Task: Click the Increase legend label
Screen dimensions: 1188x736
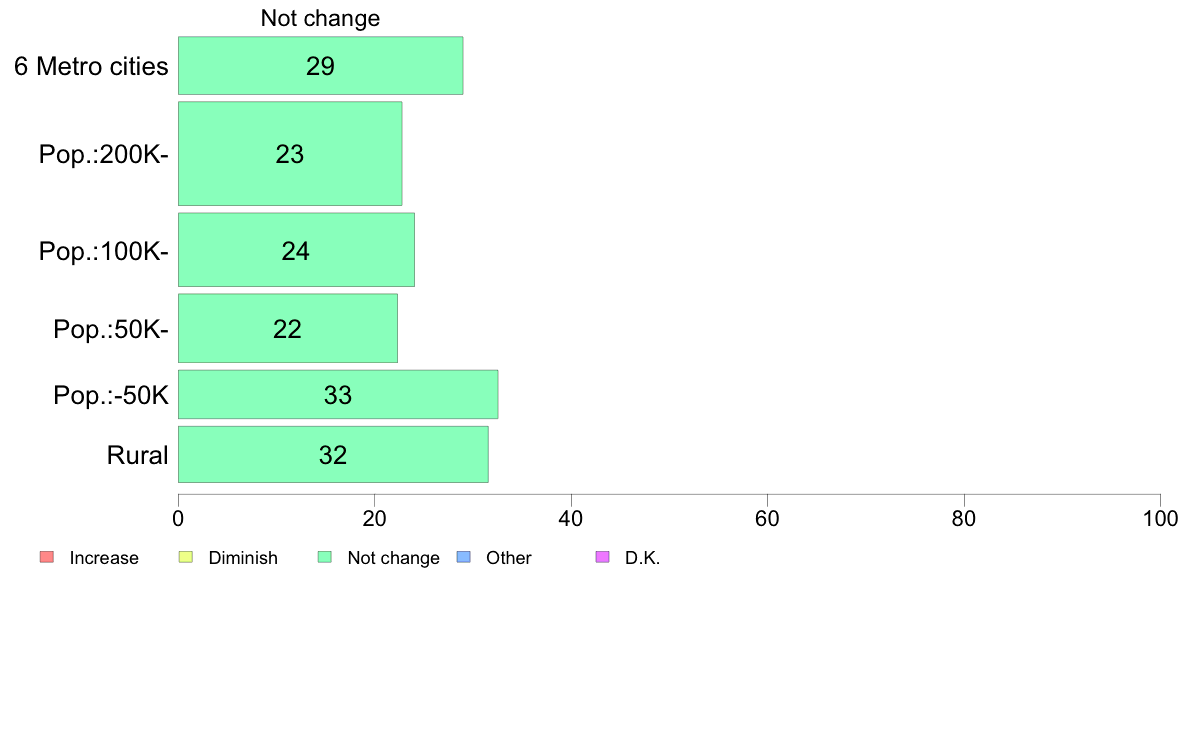Action: (x=104, y=558)
